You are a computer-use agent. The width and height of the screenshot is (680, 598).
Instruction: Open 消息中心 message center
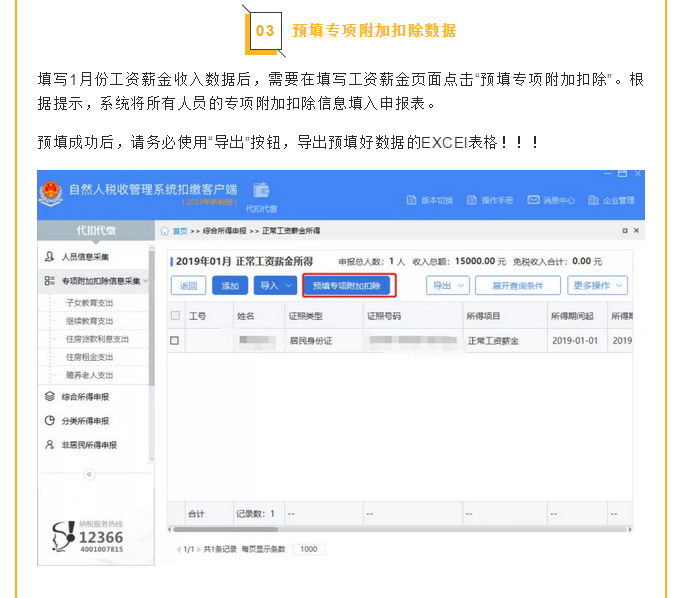point(551,200)
